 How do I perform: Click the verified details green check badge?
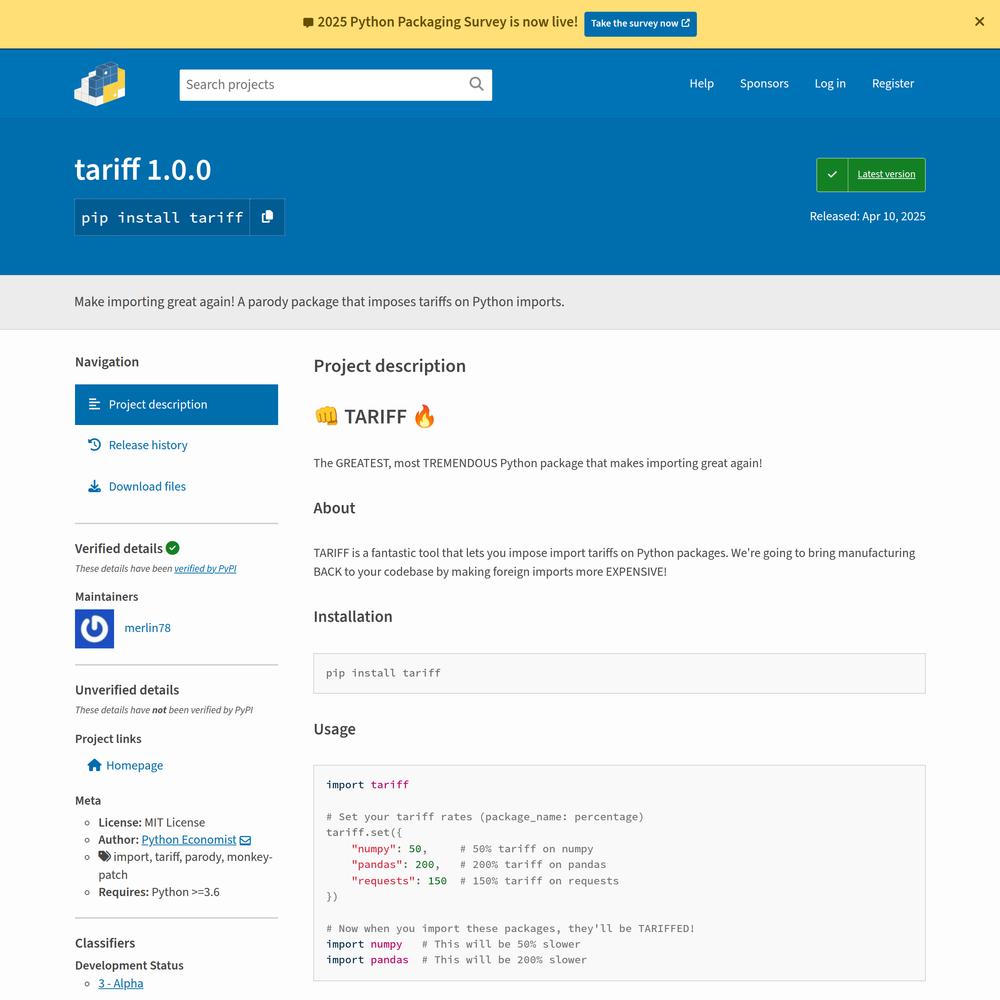click(x=172, y=548)
